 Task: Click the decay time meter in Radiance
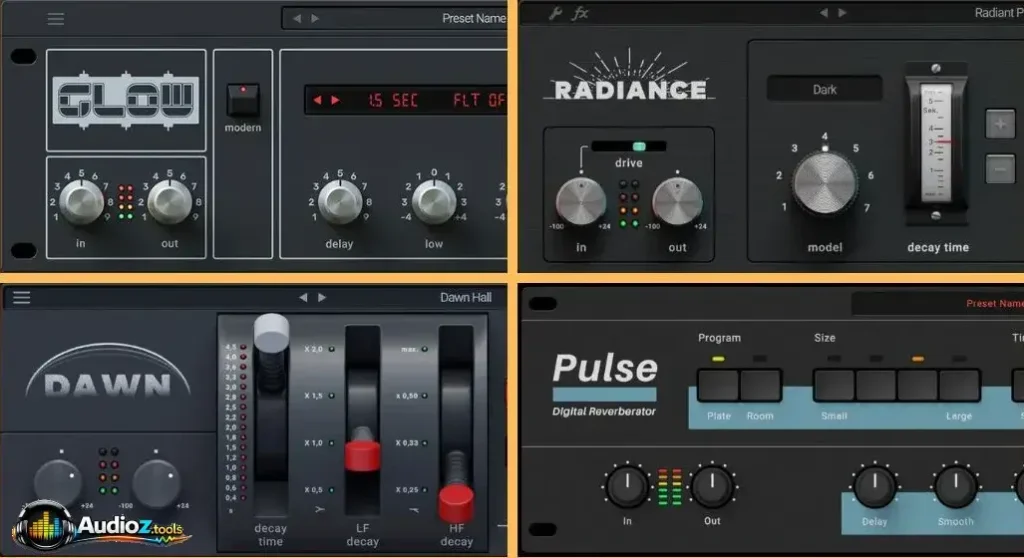(x=936, y=142)
